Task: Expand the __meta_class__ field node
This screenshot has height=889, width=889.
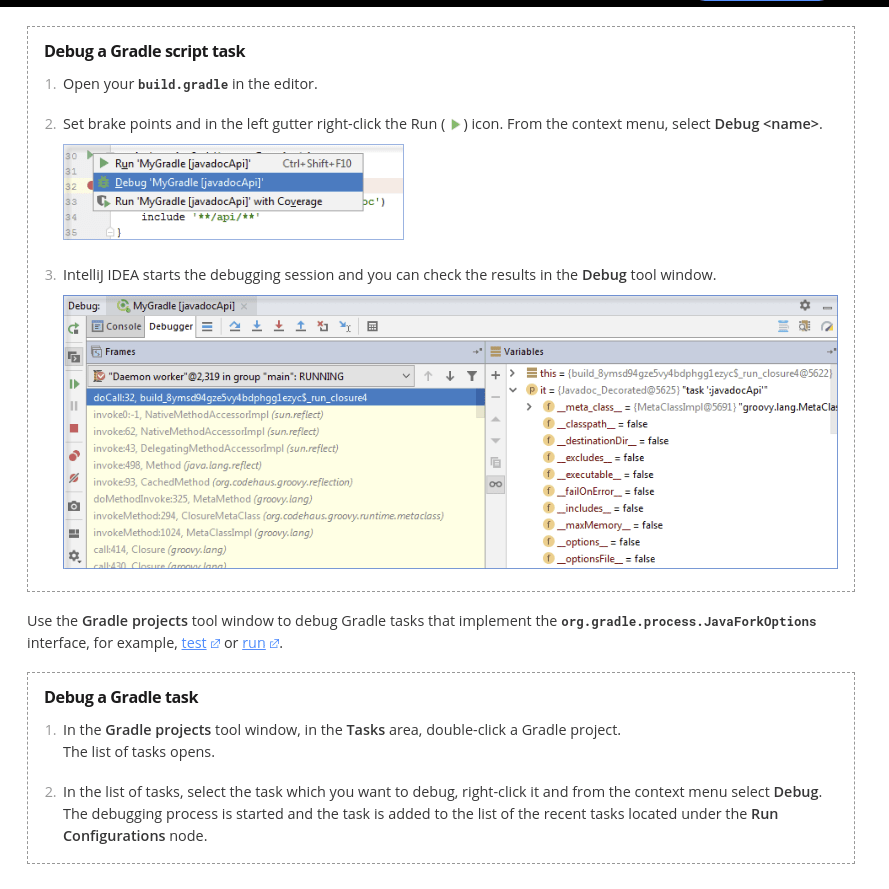Action: 528,407
